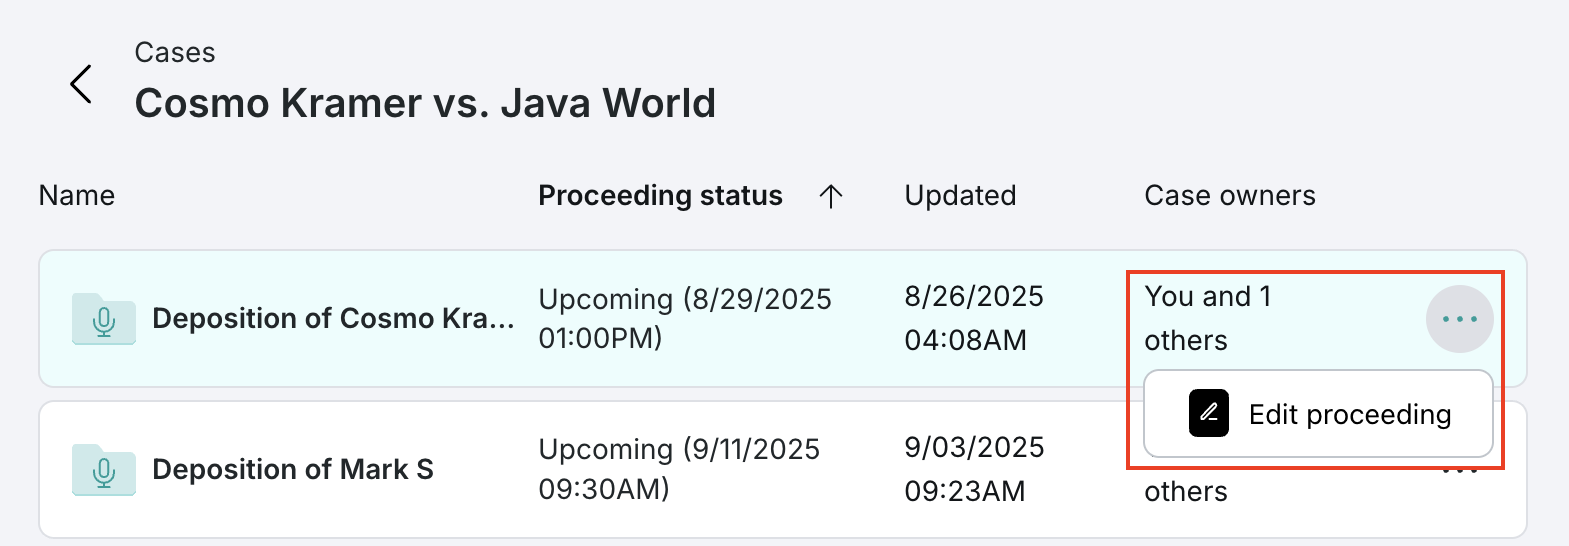Toggle sort direction arrow next to Proceeding status
Screen dimensions: 1569x546
pos(830,196)
